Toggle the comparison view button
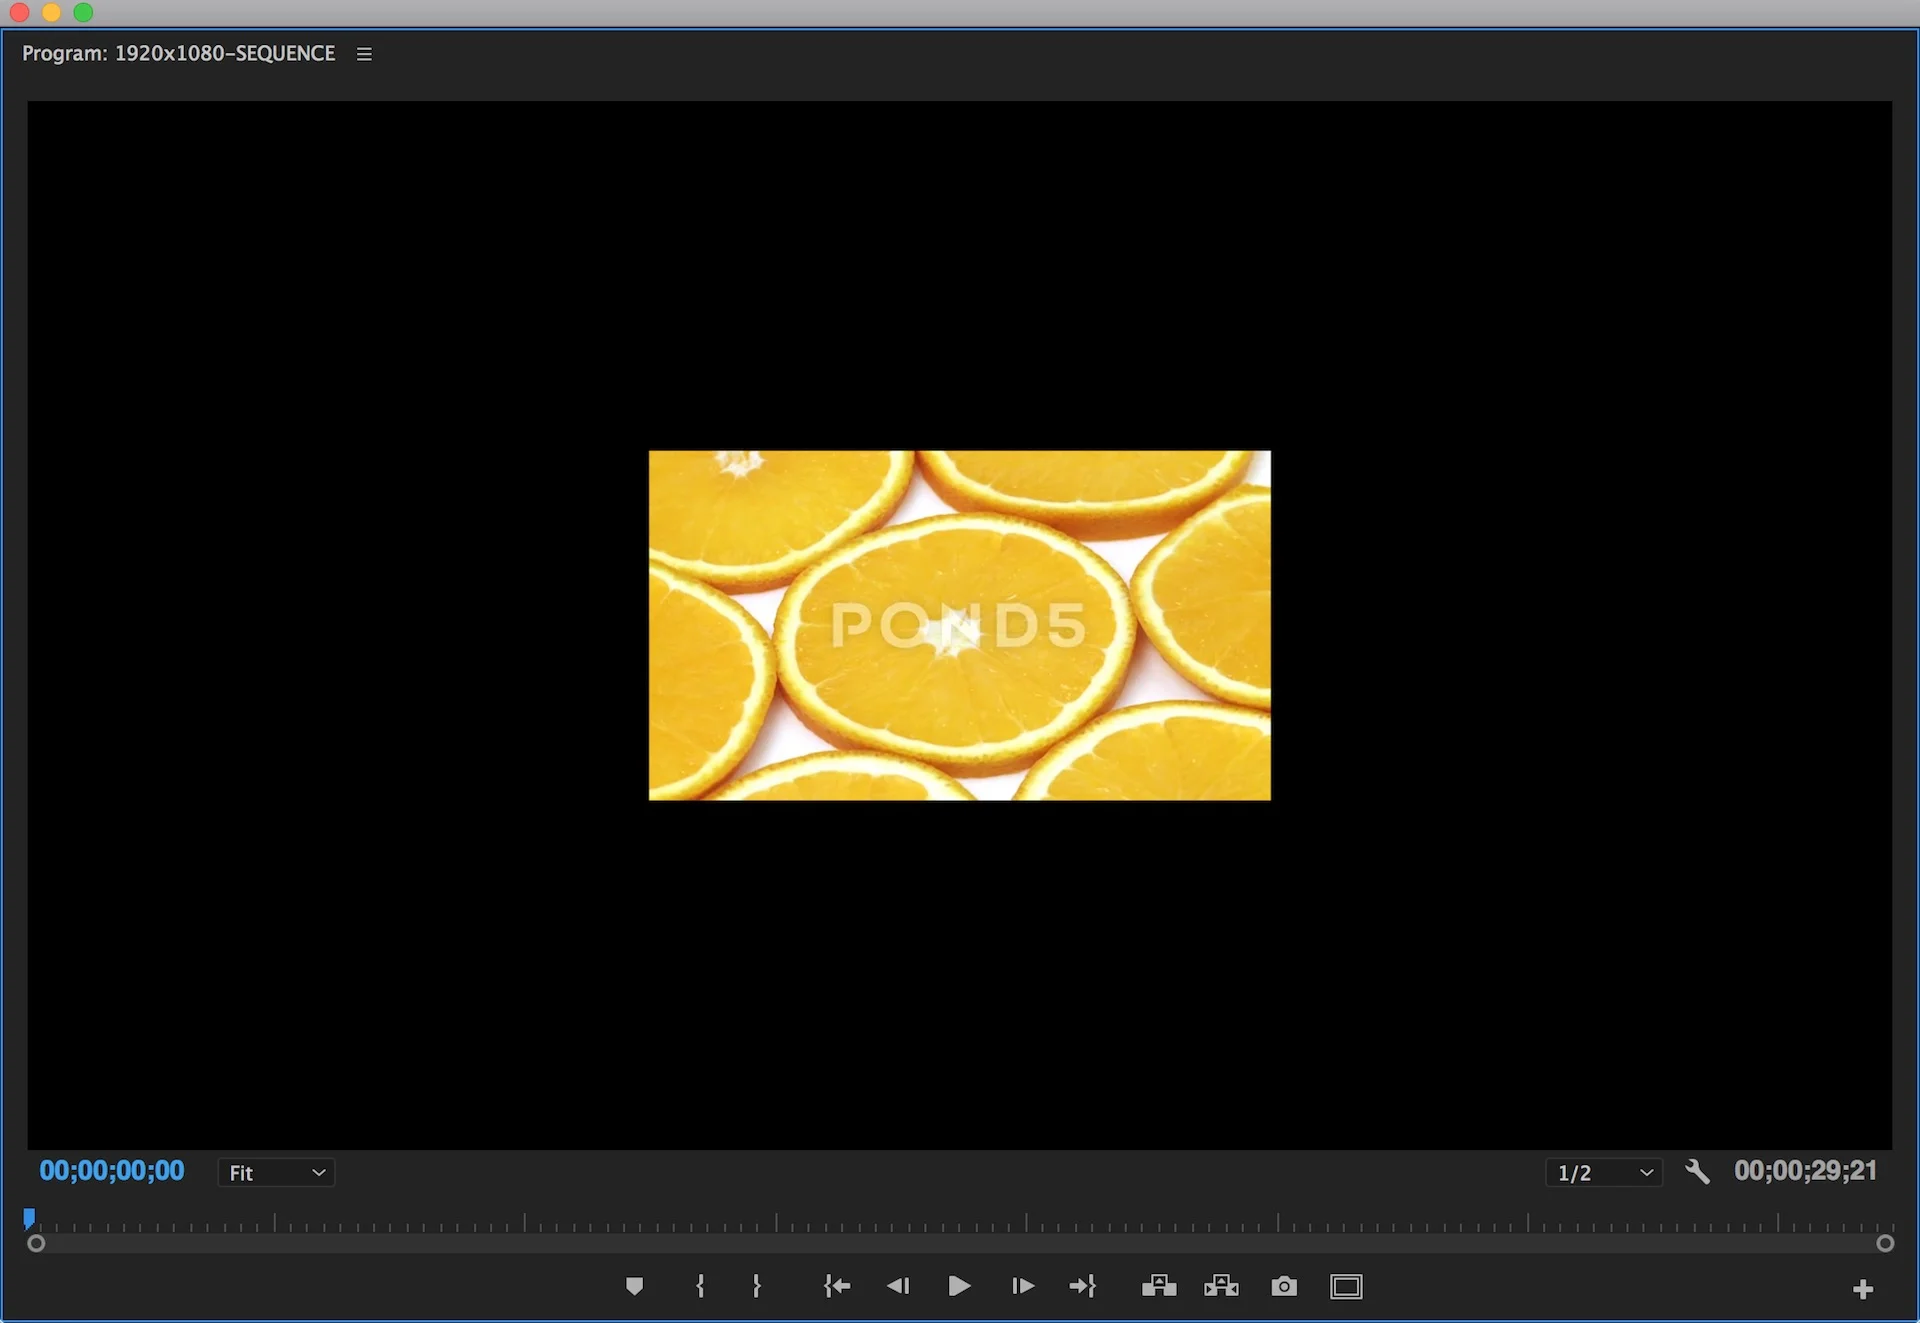The image size is (1920, 1323). click(x=1346, y=1286)
